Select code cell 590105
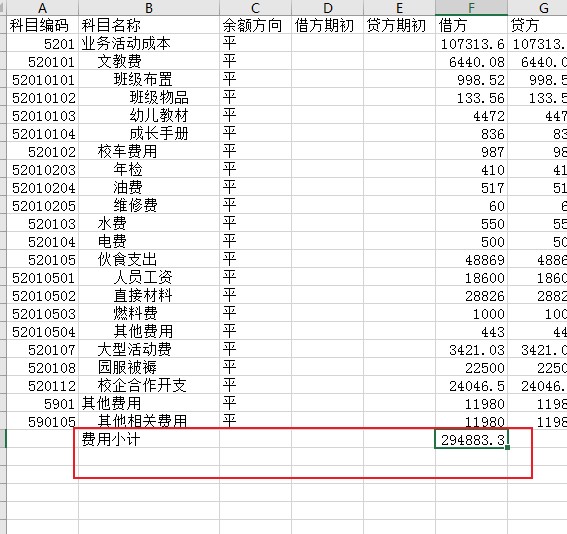This screenshot has width=567, height=534. pyautogui.click(x=42, y=420)
